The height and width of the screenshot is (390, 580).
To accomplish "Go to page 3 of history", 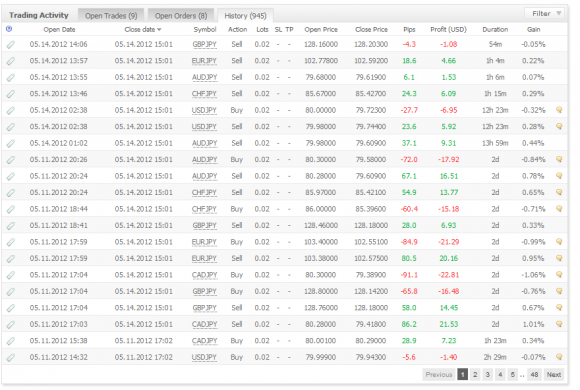I will [488, 374].
